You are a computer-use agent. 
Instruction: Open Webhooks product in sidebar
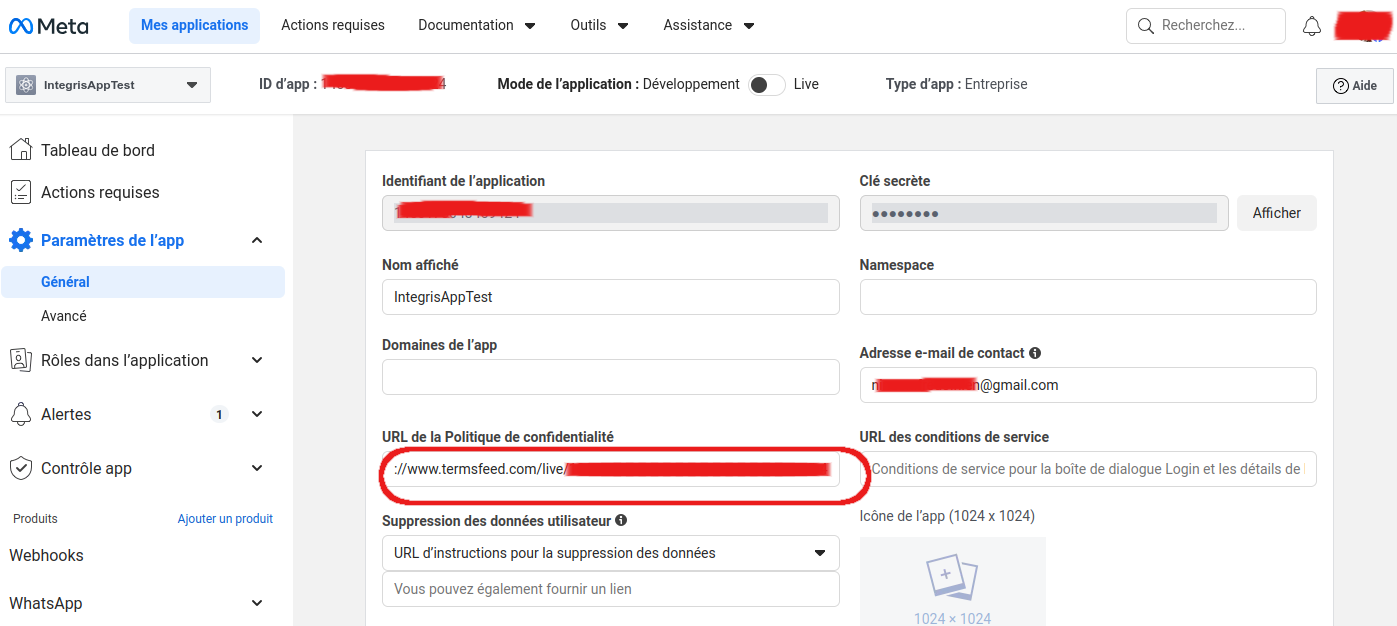tap(46, 555)
